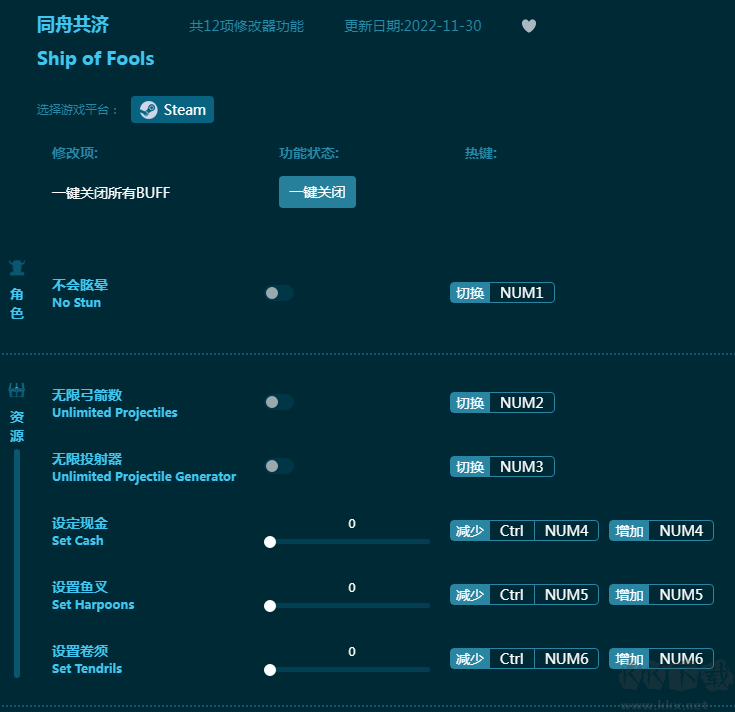The width and height of the screenshot is (735, 712).
Task: Click the Set Cash slider handle
Action: 270,542
